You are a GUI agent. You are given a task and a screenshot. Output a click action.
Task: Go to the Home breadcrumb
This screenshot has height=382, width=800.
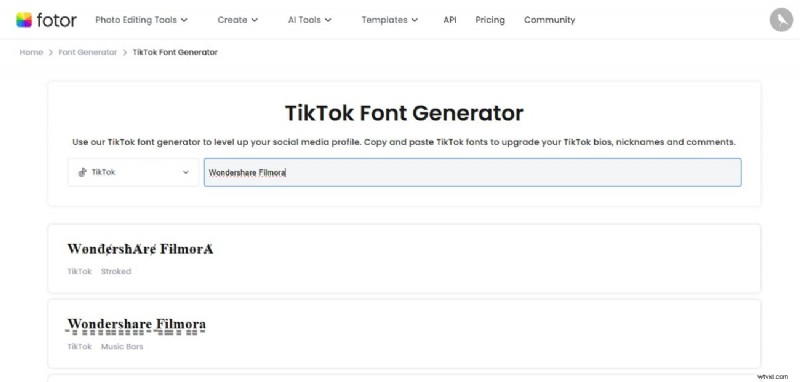coord(31,52)
